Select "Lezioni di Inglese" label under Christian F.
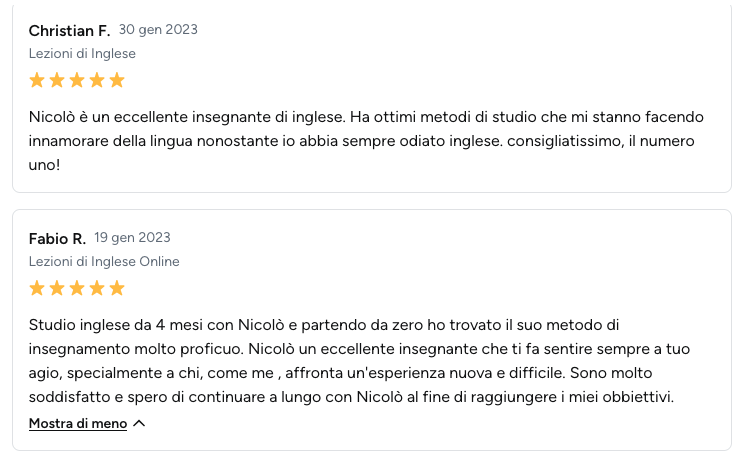Image resolution: width=740 pixels, height=461 pixels. 82,54
